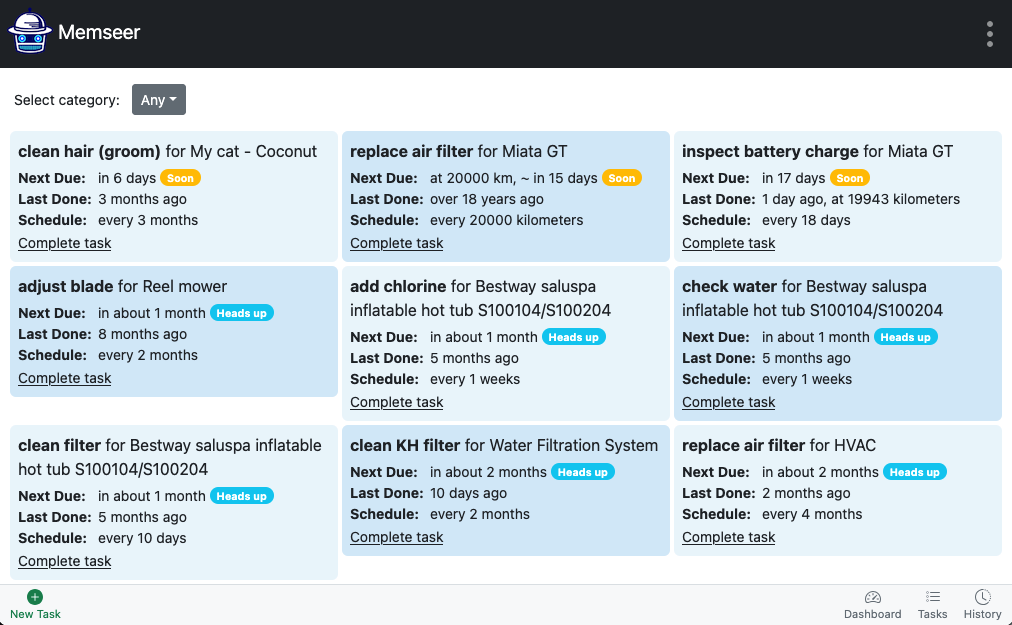
Task: Open the Tasks list icon
Action: (x=933, y=597)
